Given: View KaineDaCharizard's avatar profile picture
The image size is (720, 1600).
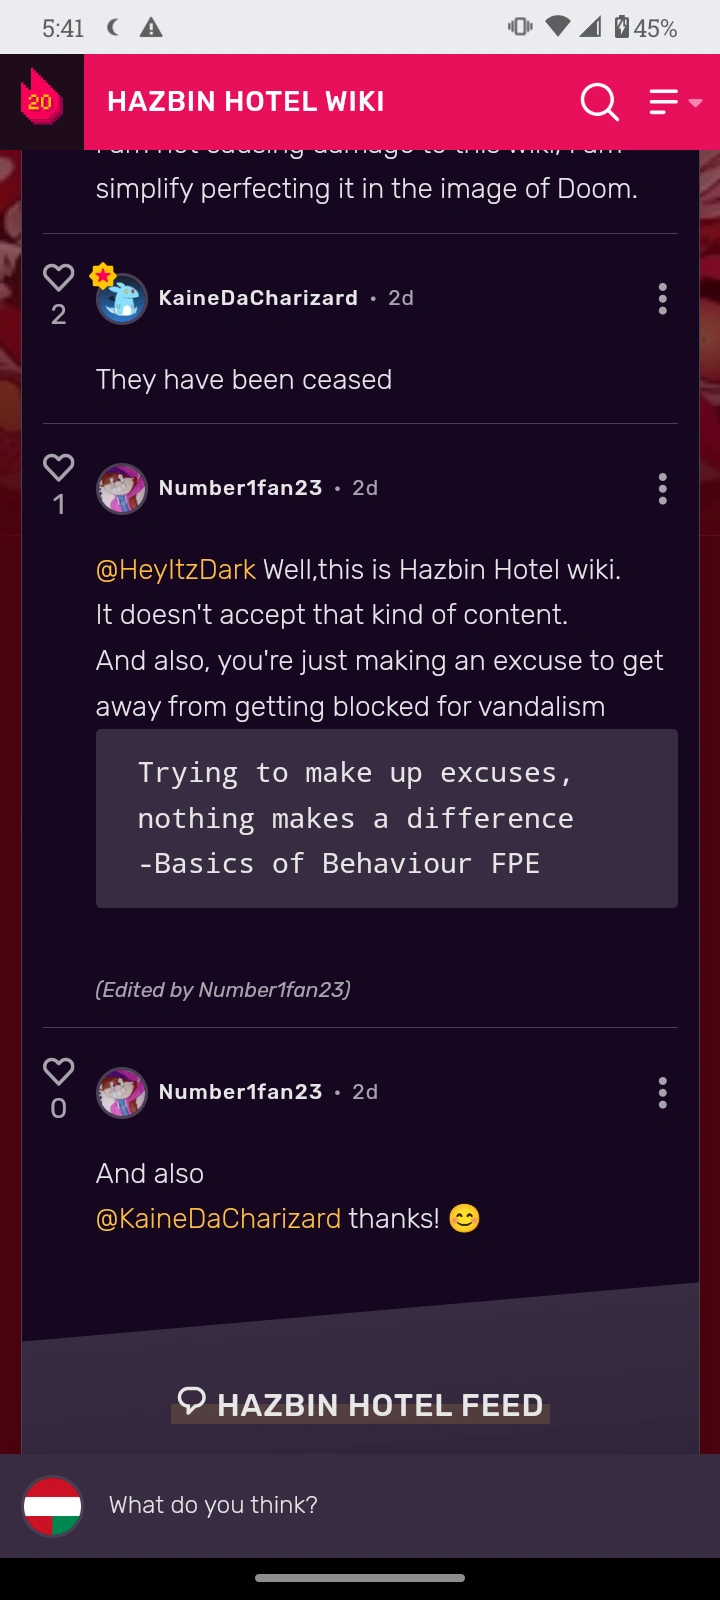Looking at the screenshot, I should 122,298.
